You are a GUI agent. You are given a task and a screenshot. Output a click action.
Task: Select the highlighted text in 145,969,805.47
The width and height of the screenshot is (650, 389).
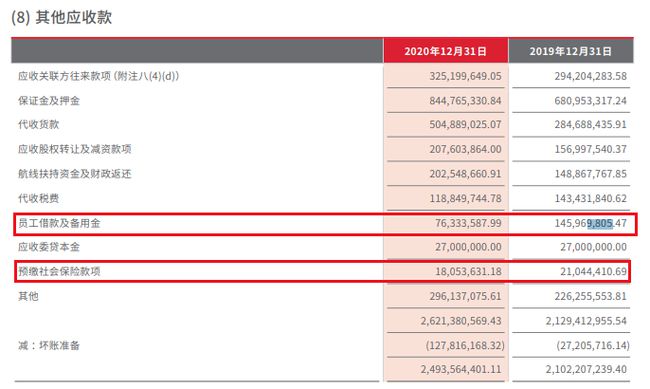click(x=600, y=223)
